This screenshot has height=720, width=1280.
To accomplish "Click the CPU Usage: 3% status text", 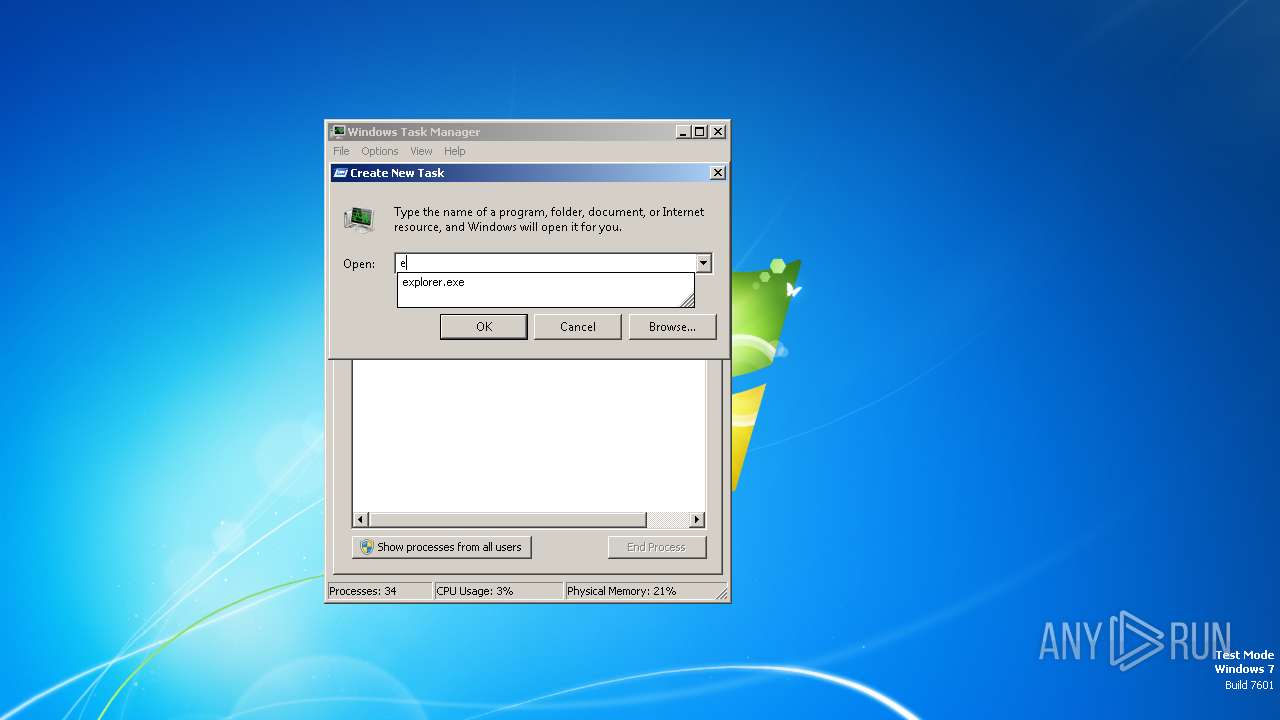I will click(x=475, y=591).
